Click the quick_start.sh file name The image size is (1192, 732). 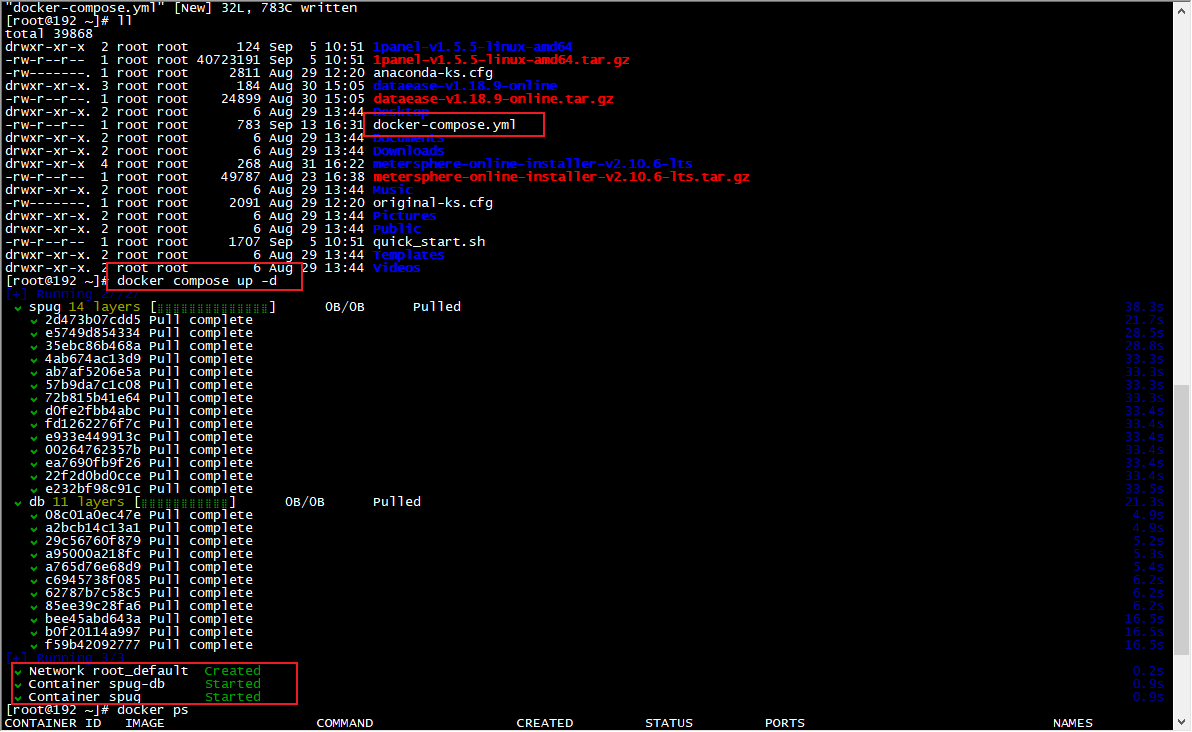(x=429, y=242)
